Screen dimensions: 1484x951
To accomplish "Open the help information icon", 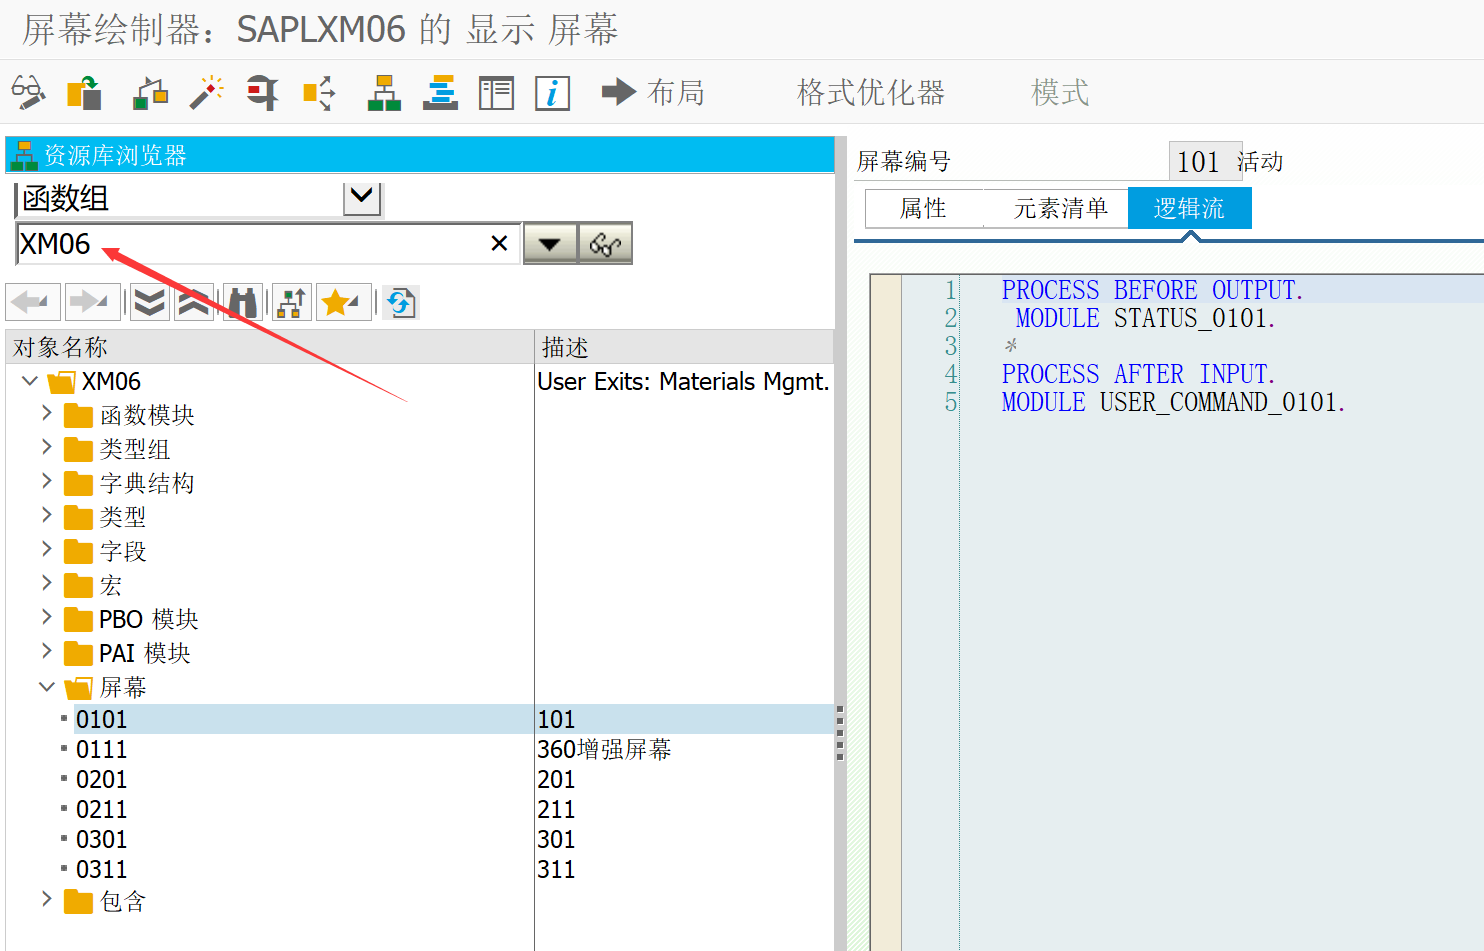I will click(552, 92).
